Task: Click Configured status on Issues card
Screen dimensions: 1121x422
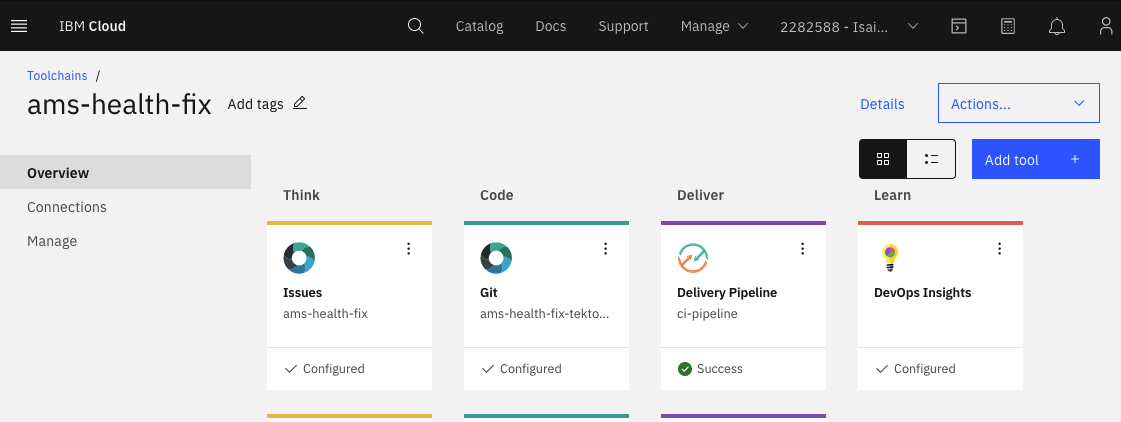Action: pyautogui.click(x=325, y=369)
